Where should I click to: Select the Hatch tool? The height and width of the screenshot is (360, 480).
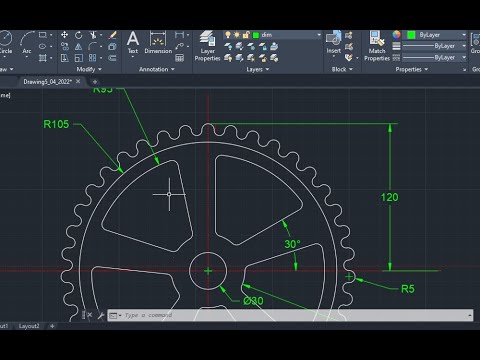[x=43, y=58]
